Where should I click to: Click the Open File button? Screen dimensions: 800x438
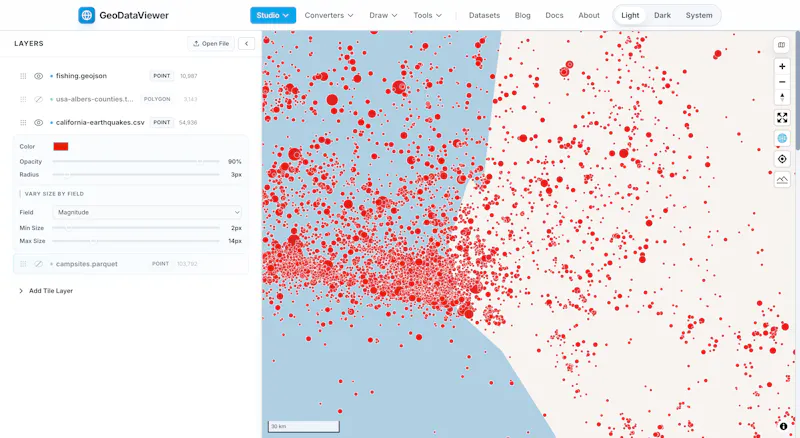pyautogui.click(x=211, y=43)
